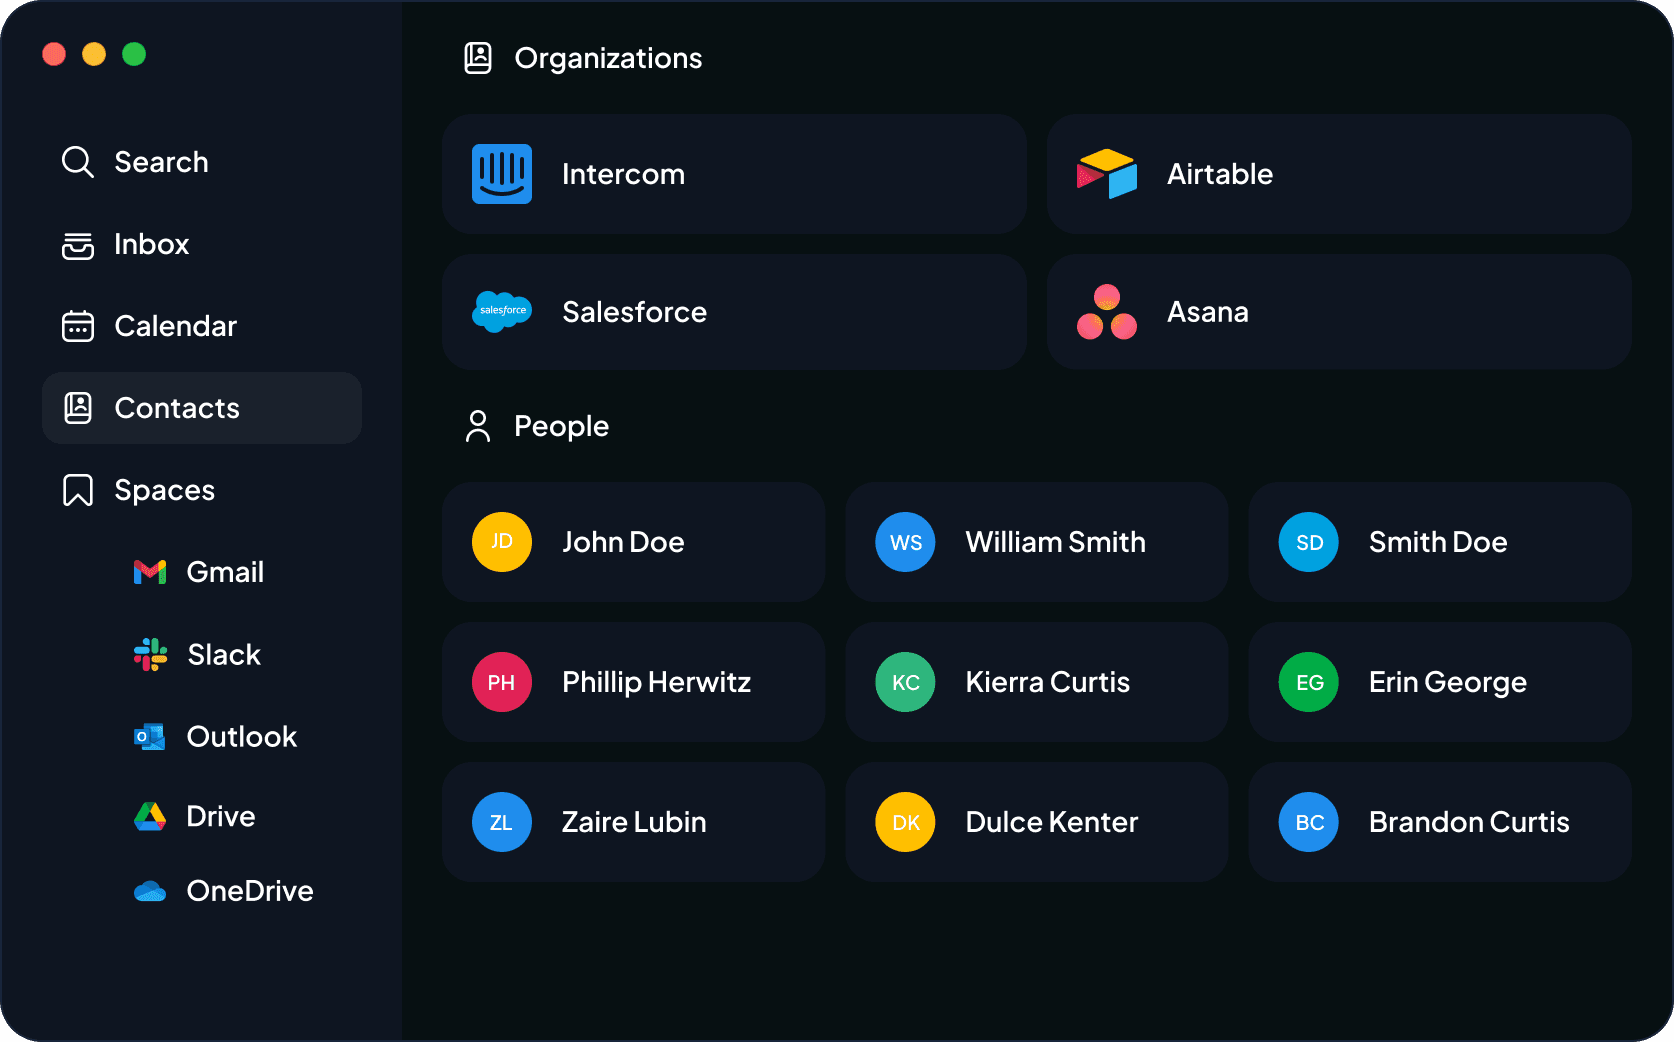1674x1042 pixels.
Task: Click the Gmail logo icon
Action: point(150,572)
